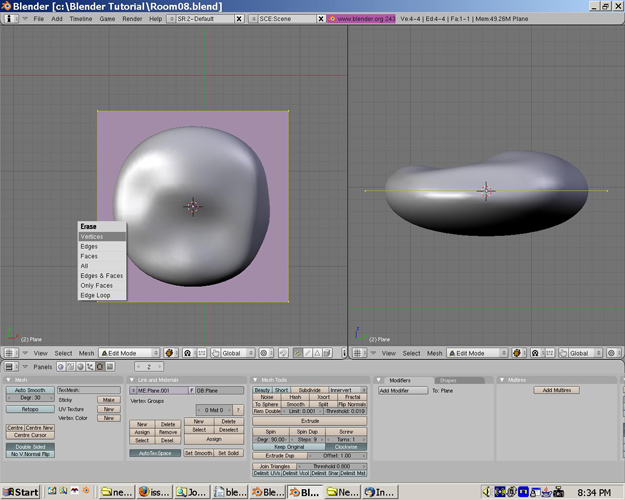
Task: Enable the Auto Smooth toggle
Action: pyautogui.click(x=30, y=390)
